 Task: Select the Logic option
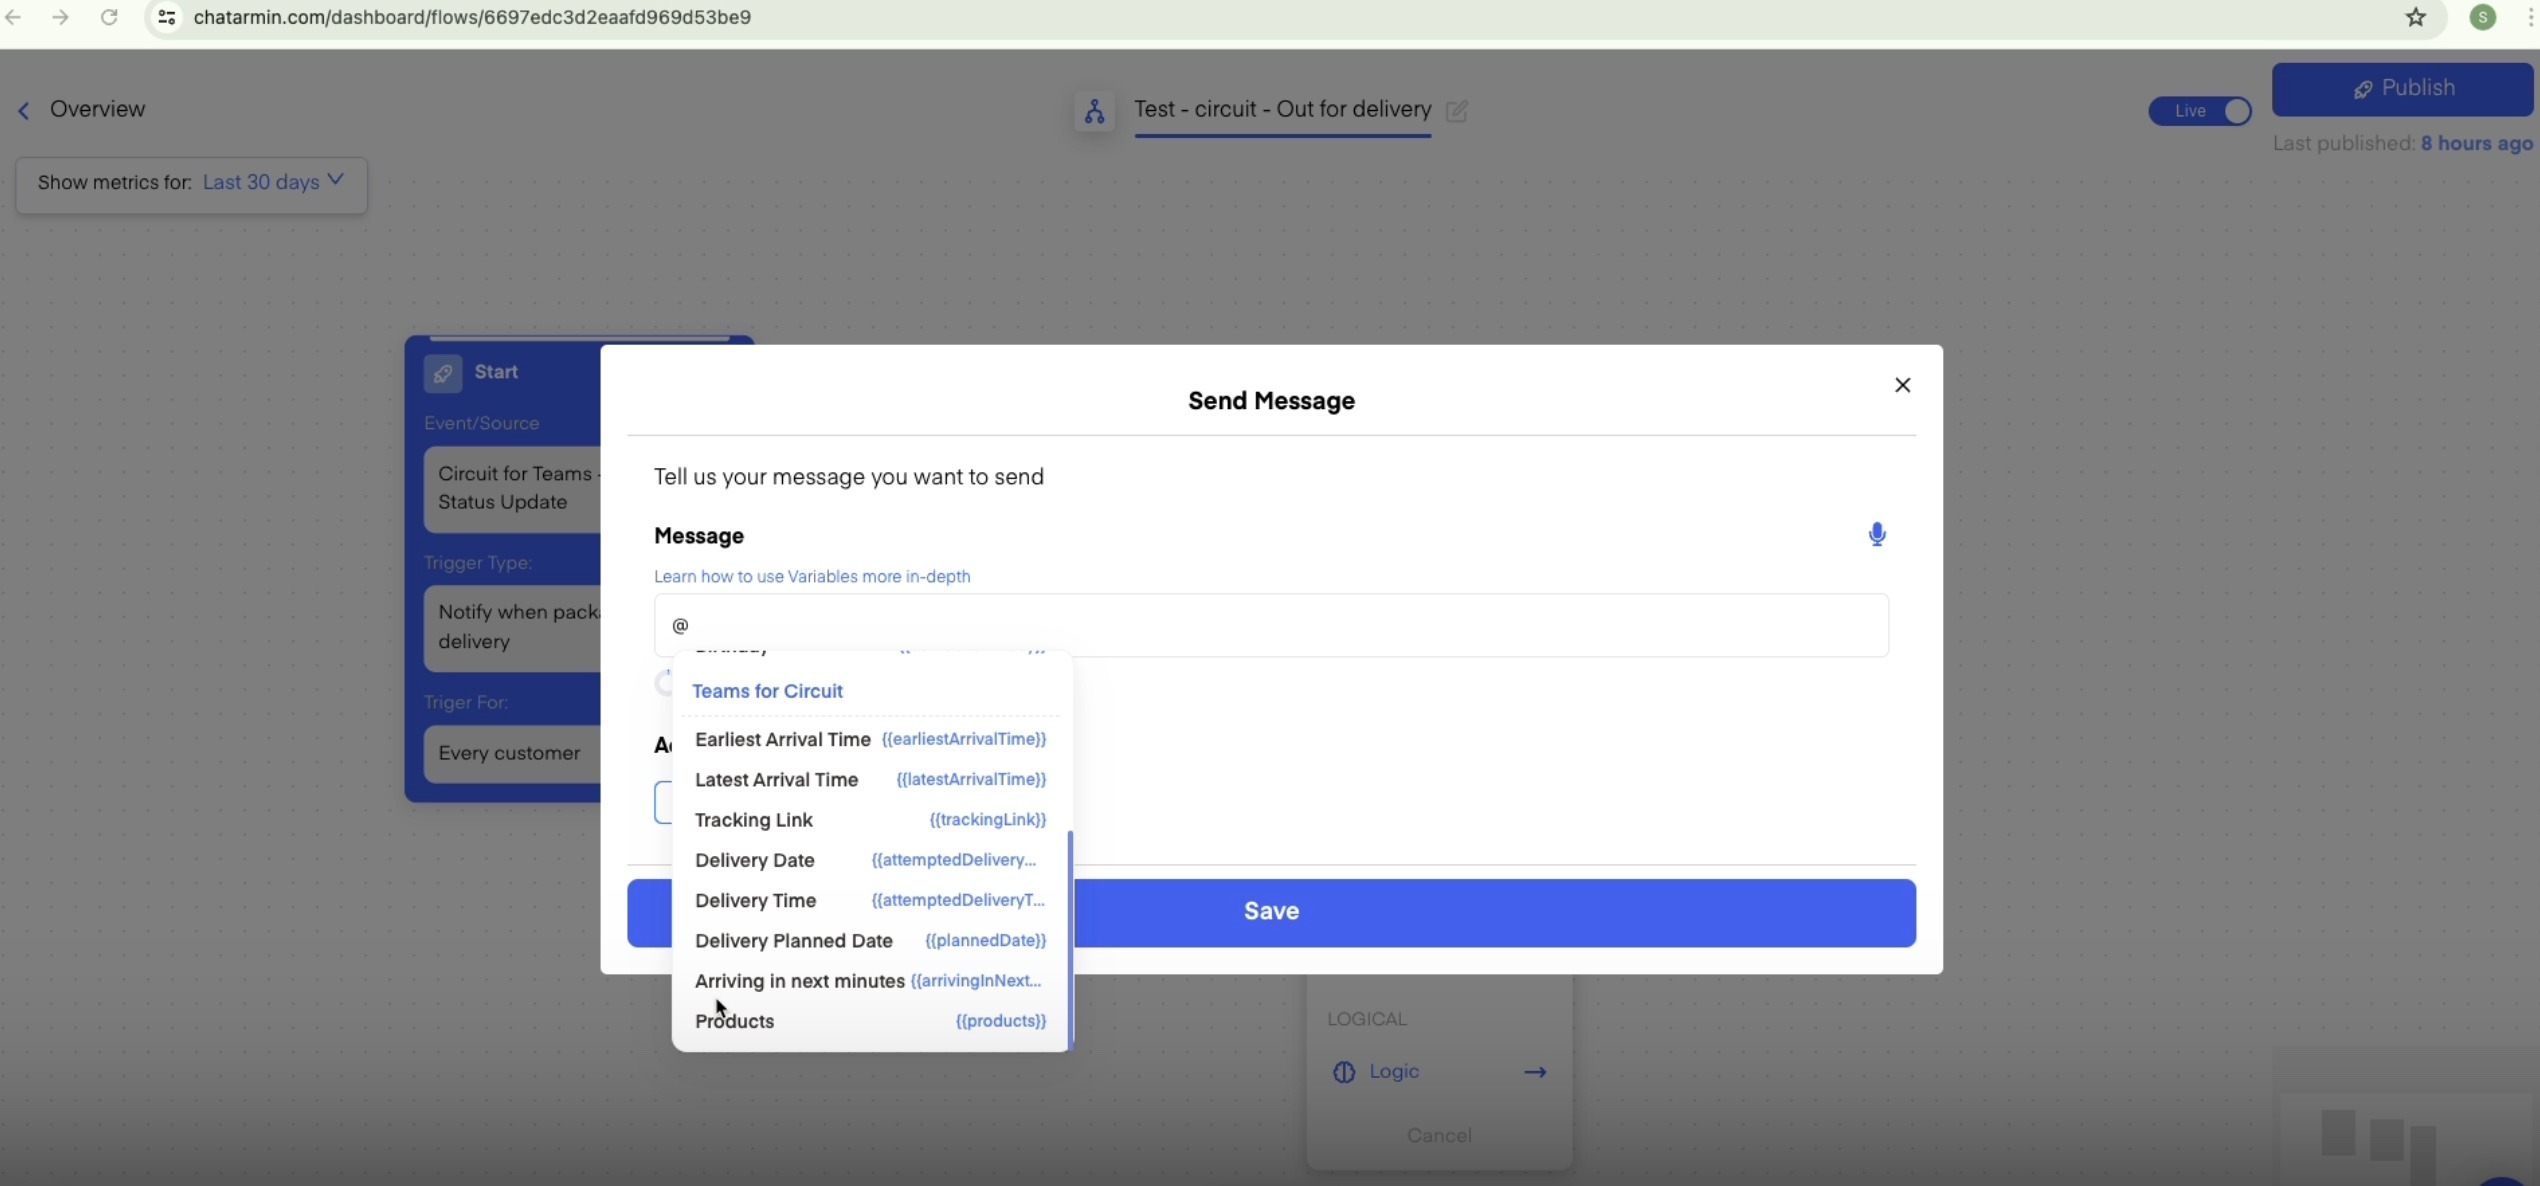[x=1439, y=1072]
